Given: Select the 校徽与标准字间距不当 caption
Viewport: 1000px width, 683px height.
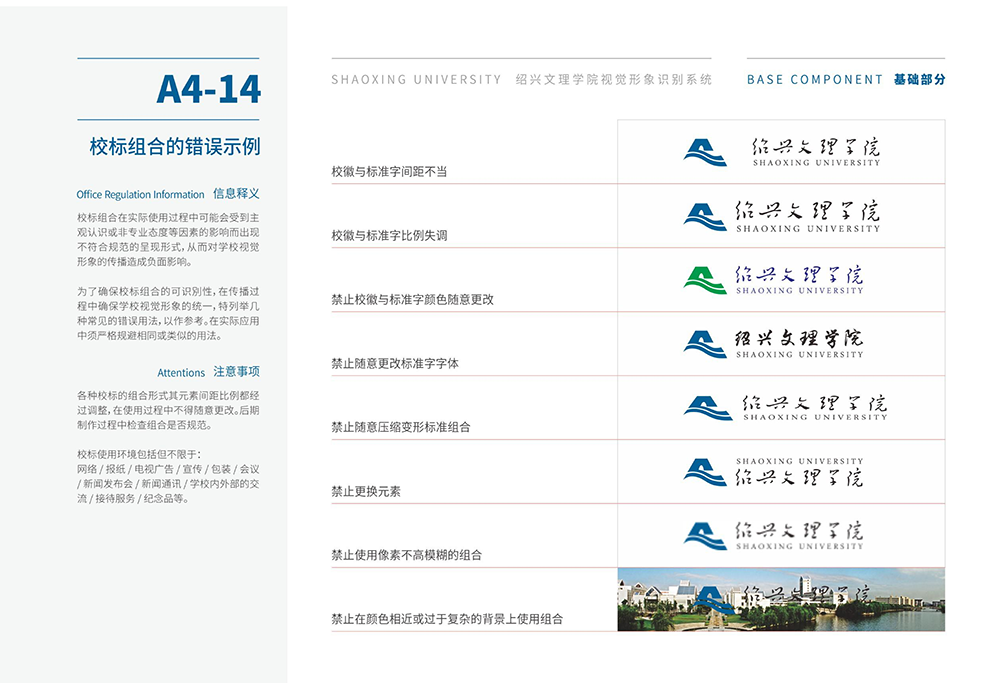Looking at the screenshot, I should (x=389, y=172).
